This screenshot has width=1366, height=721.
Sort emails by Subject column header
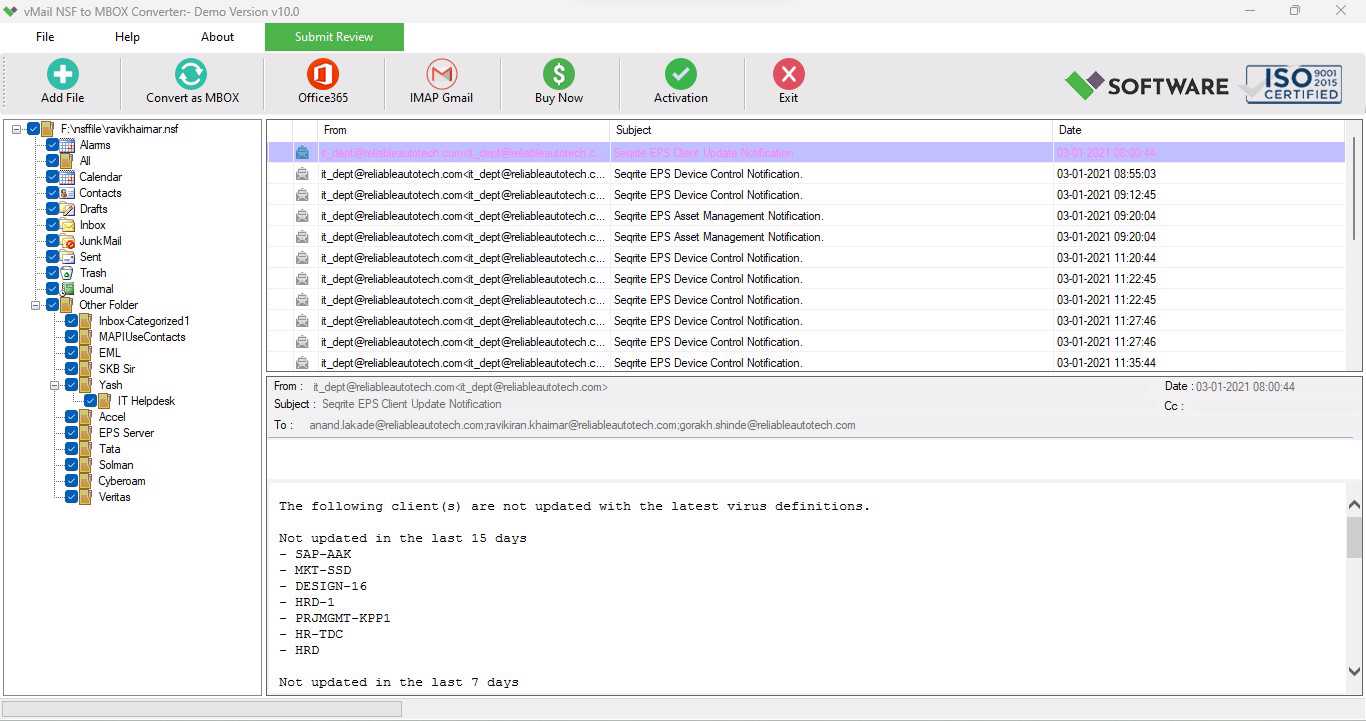[831, 130]
